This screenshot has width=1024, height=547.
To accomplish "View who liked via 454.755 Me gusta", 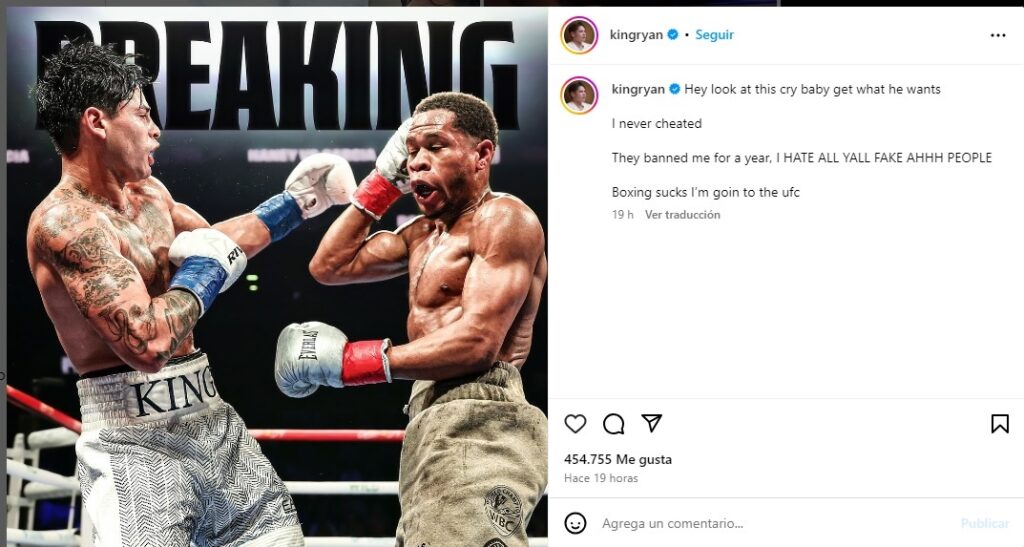I will coord(618,460).
